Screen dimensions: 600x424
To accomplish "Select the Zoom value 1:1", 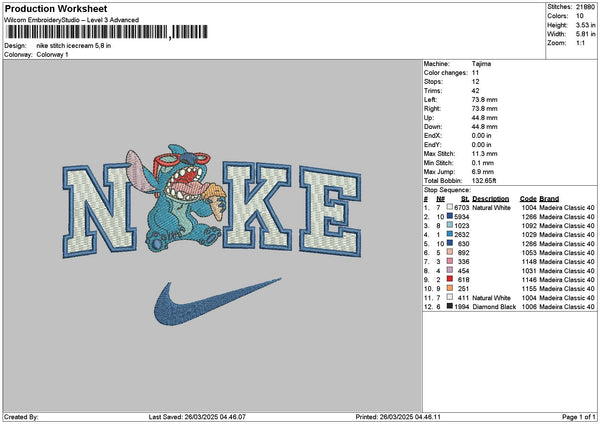I will (x=580, y=43).
